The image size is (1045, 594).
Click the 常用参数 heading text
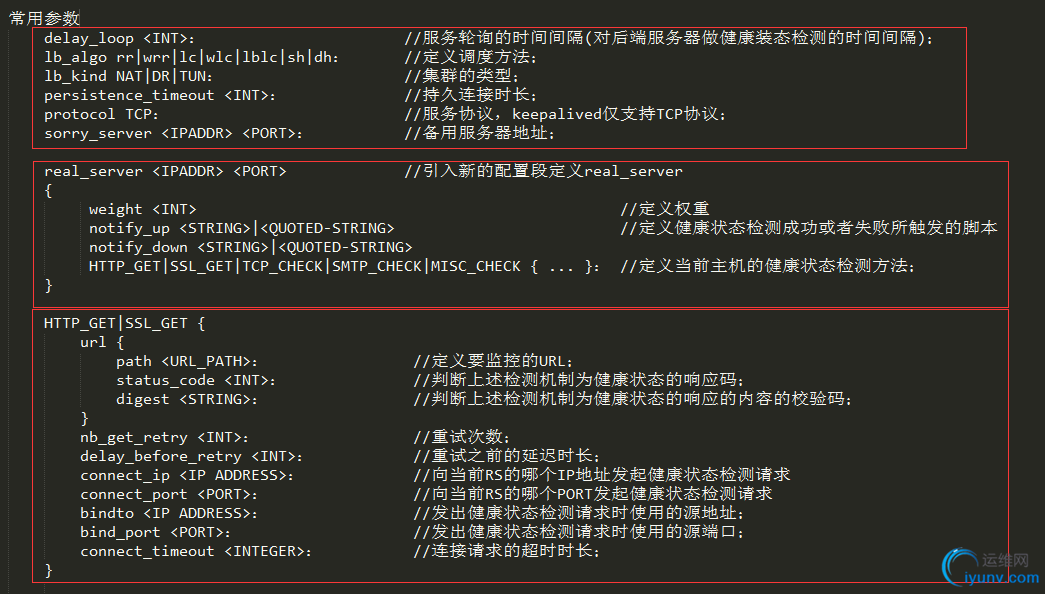click(x=44, y=18)
